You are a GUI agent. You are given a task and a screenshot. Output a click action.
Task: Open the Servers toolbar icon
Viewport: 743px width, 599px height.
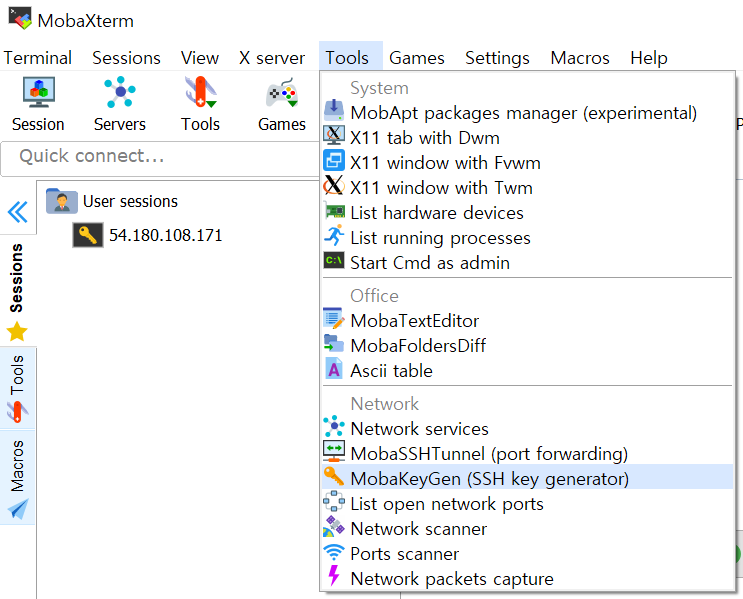pyautogui.click(x=120, y=92)
